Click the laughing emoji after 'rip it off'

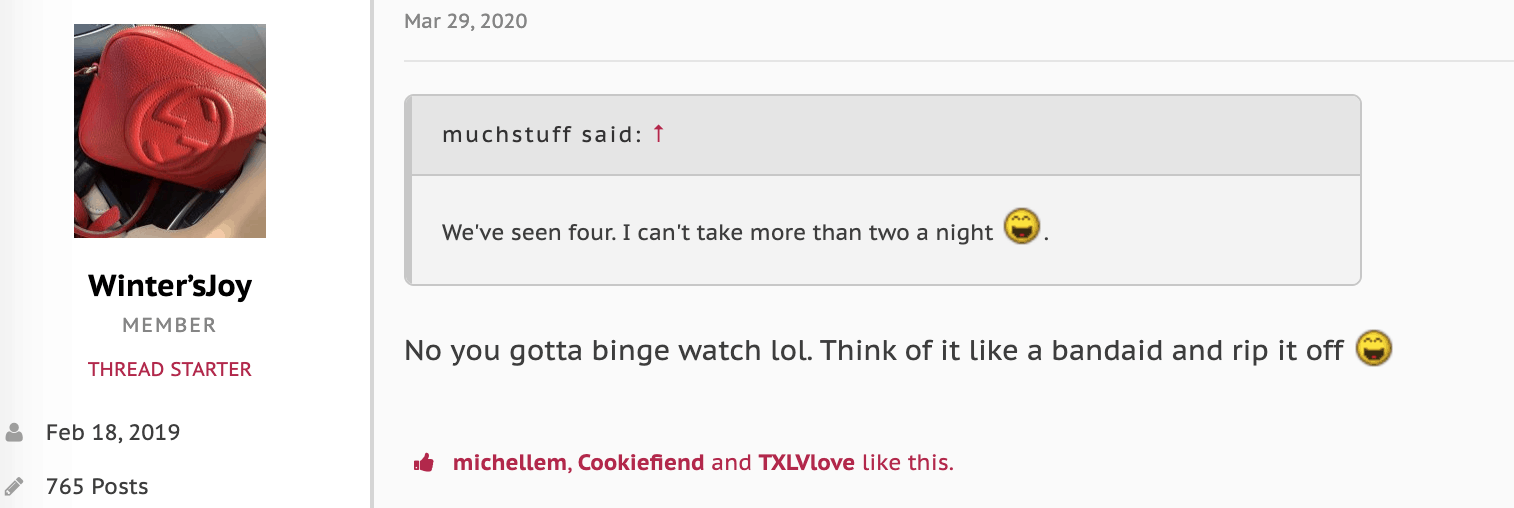1374,349
